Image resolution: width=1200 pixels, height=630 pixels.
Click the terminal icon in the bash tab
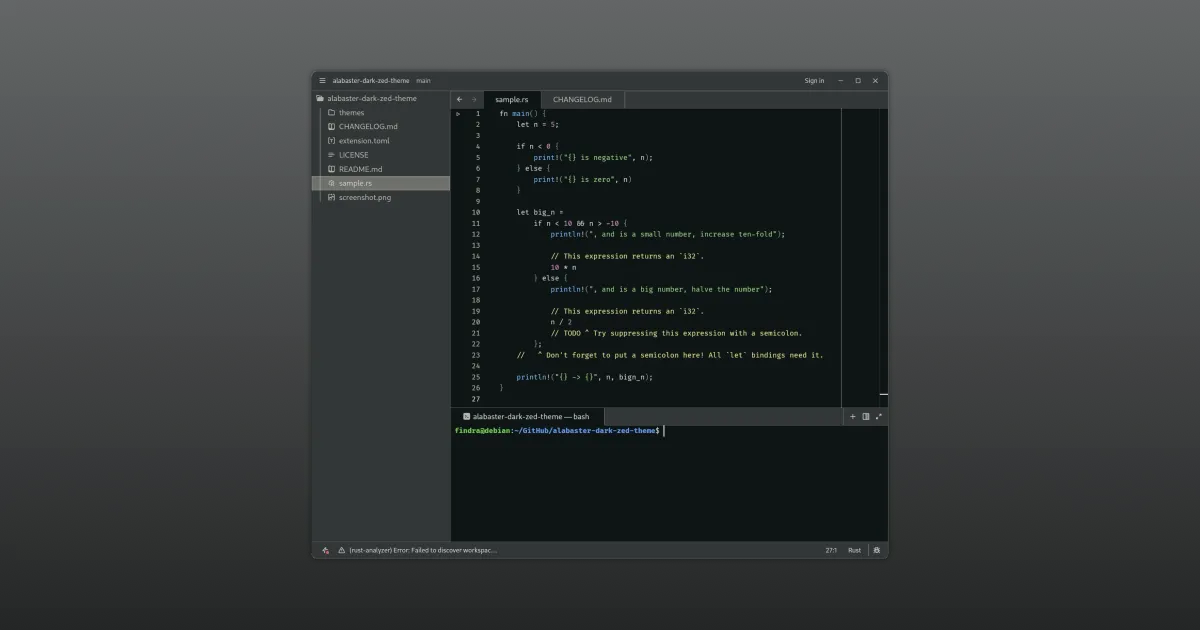467,416
